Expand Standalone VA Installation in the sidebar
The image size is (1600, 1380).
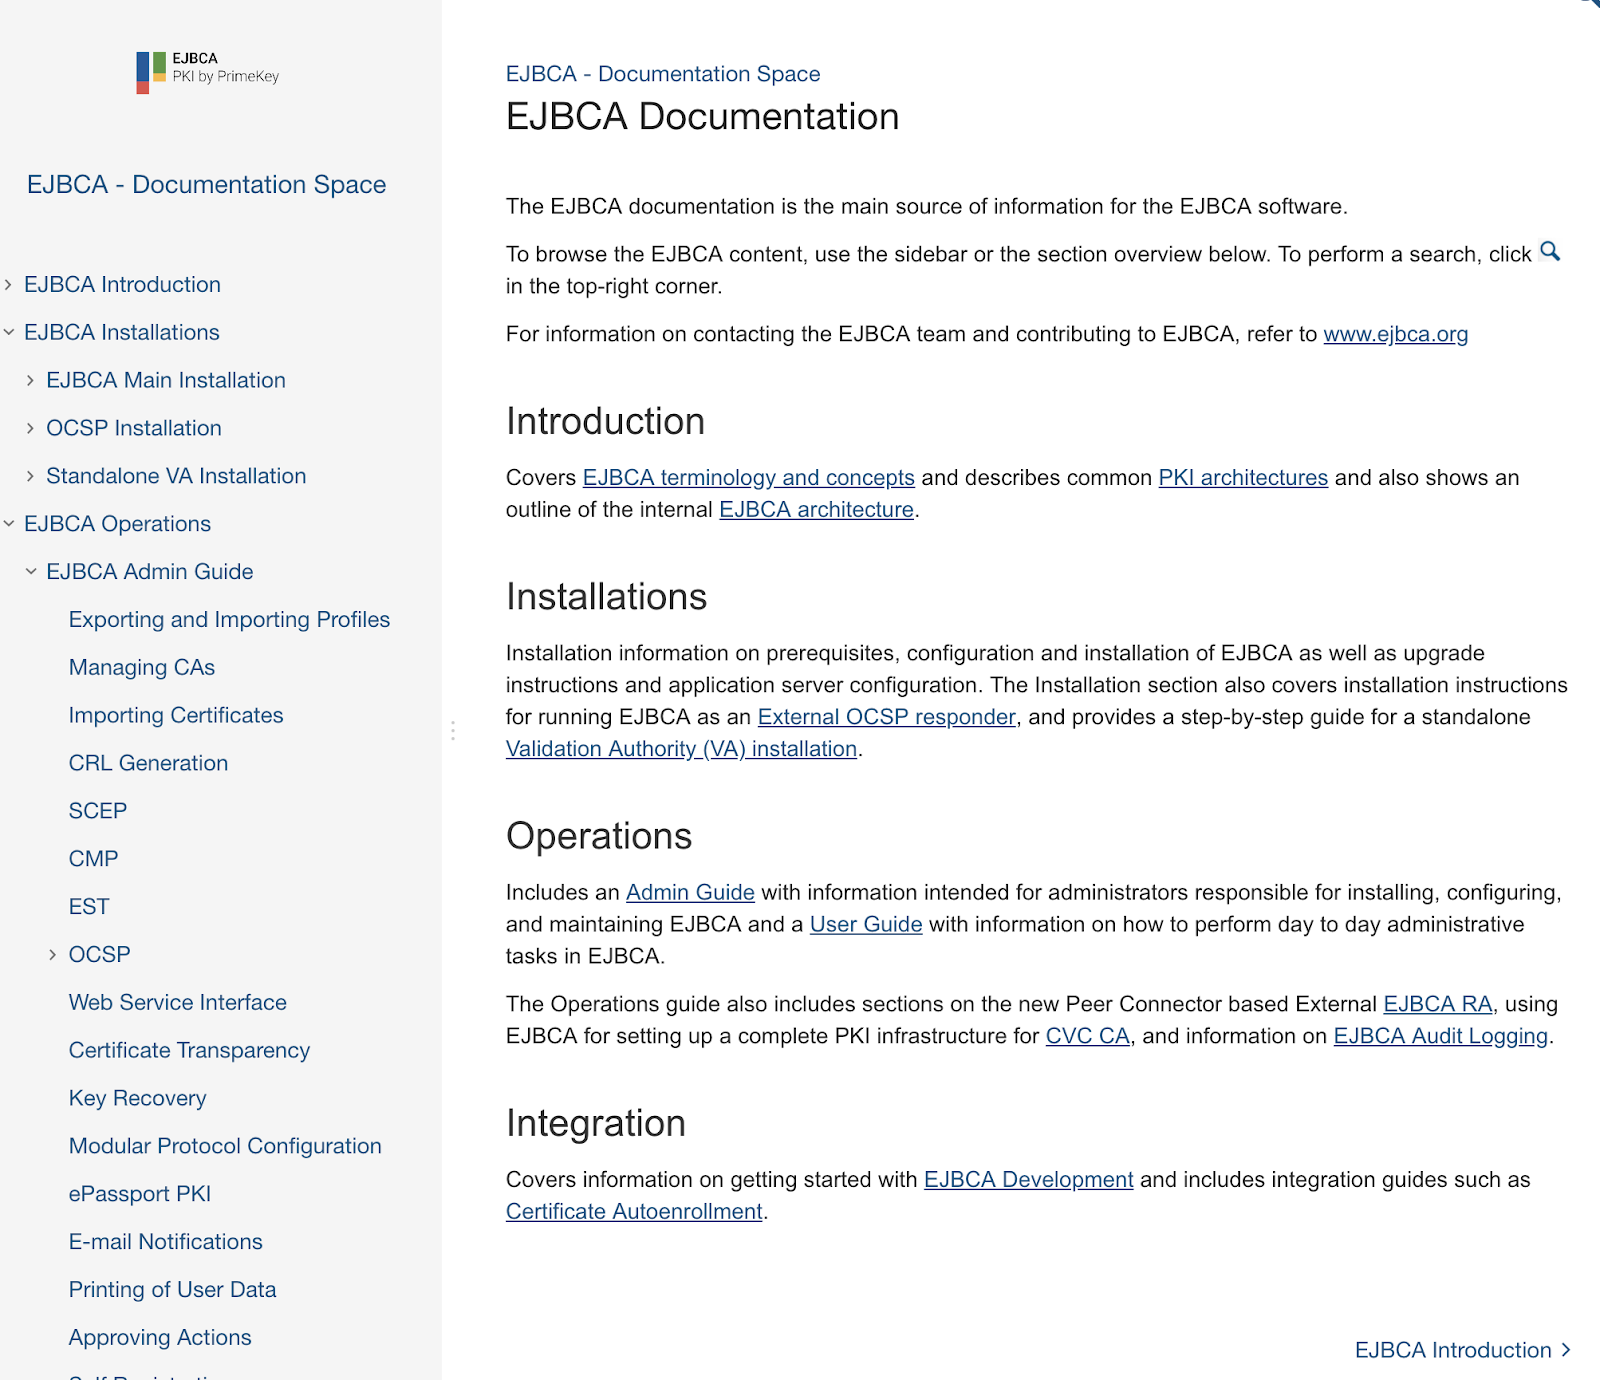pyautogui.click(x=30, y=475)
